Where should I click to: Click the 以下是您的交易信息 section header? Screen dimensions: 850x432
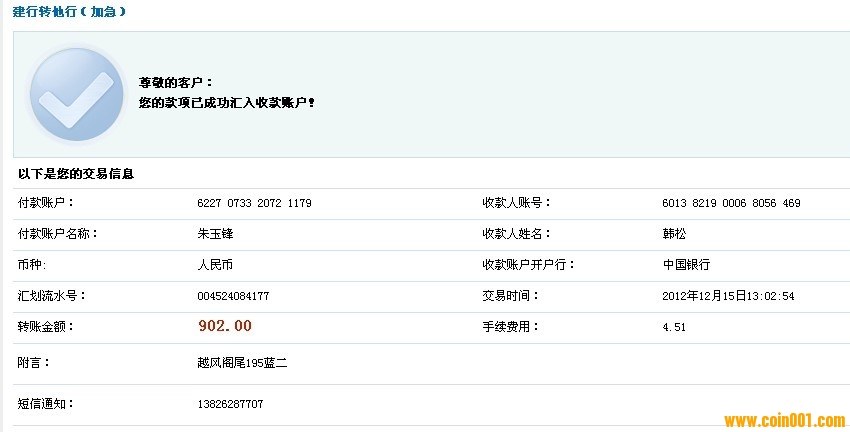76,174
